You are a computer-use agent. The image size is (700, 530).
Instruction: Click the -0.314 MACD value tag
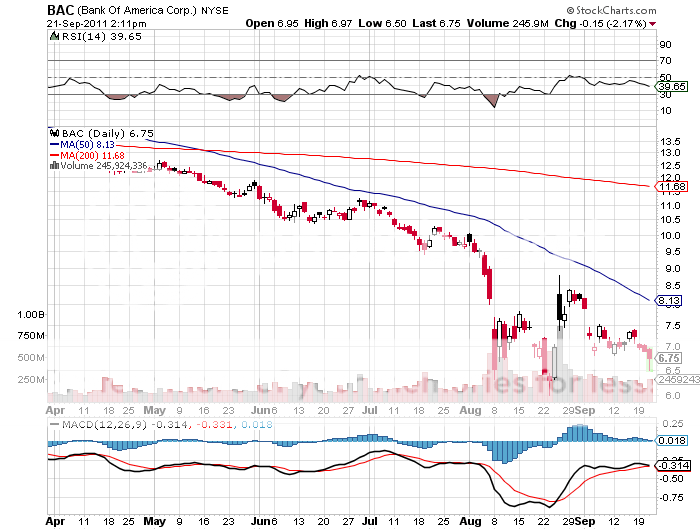668,466
